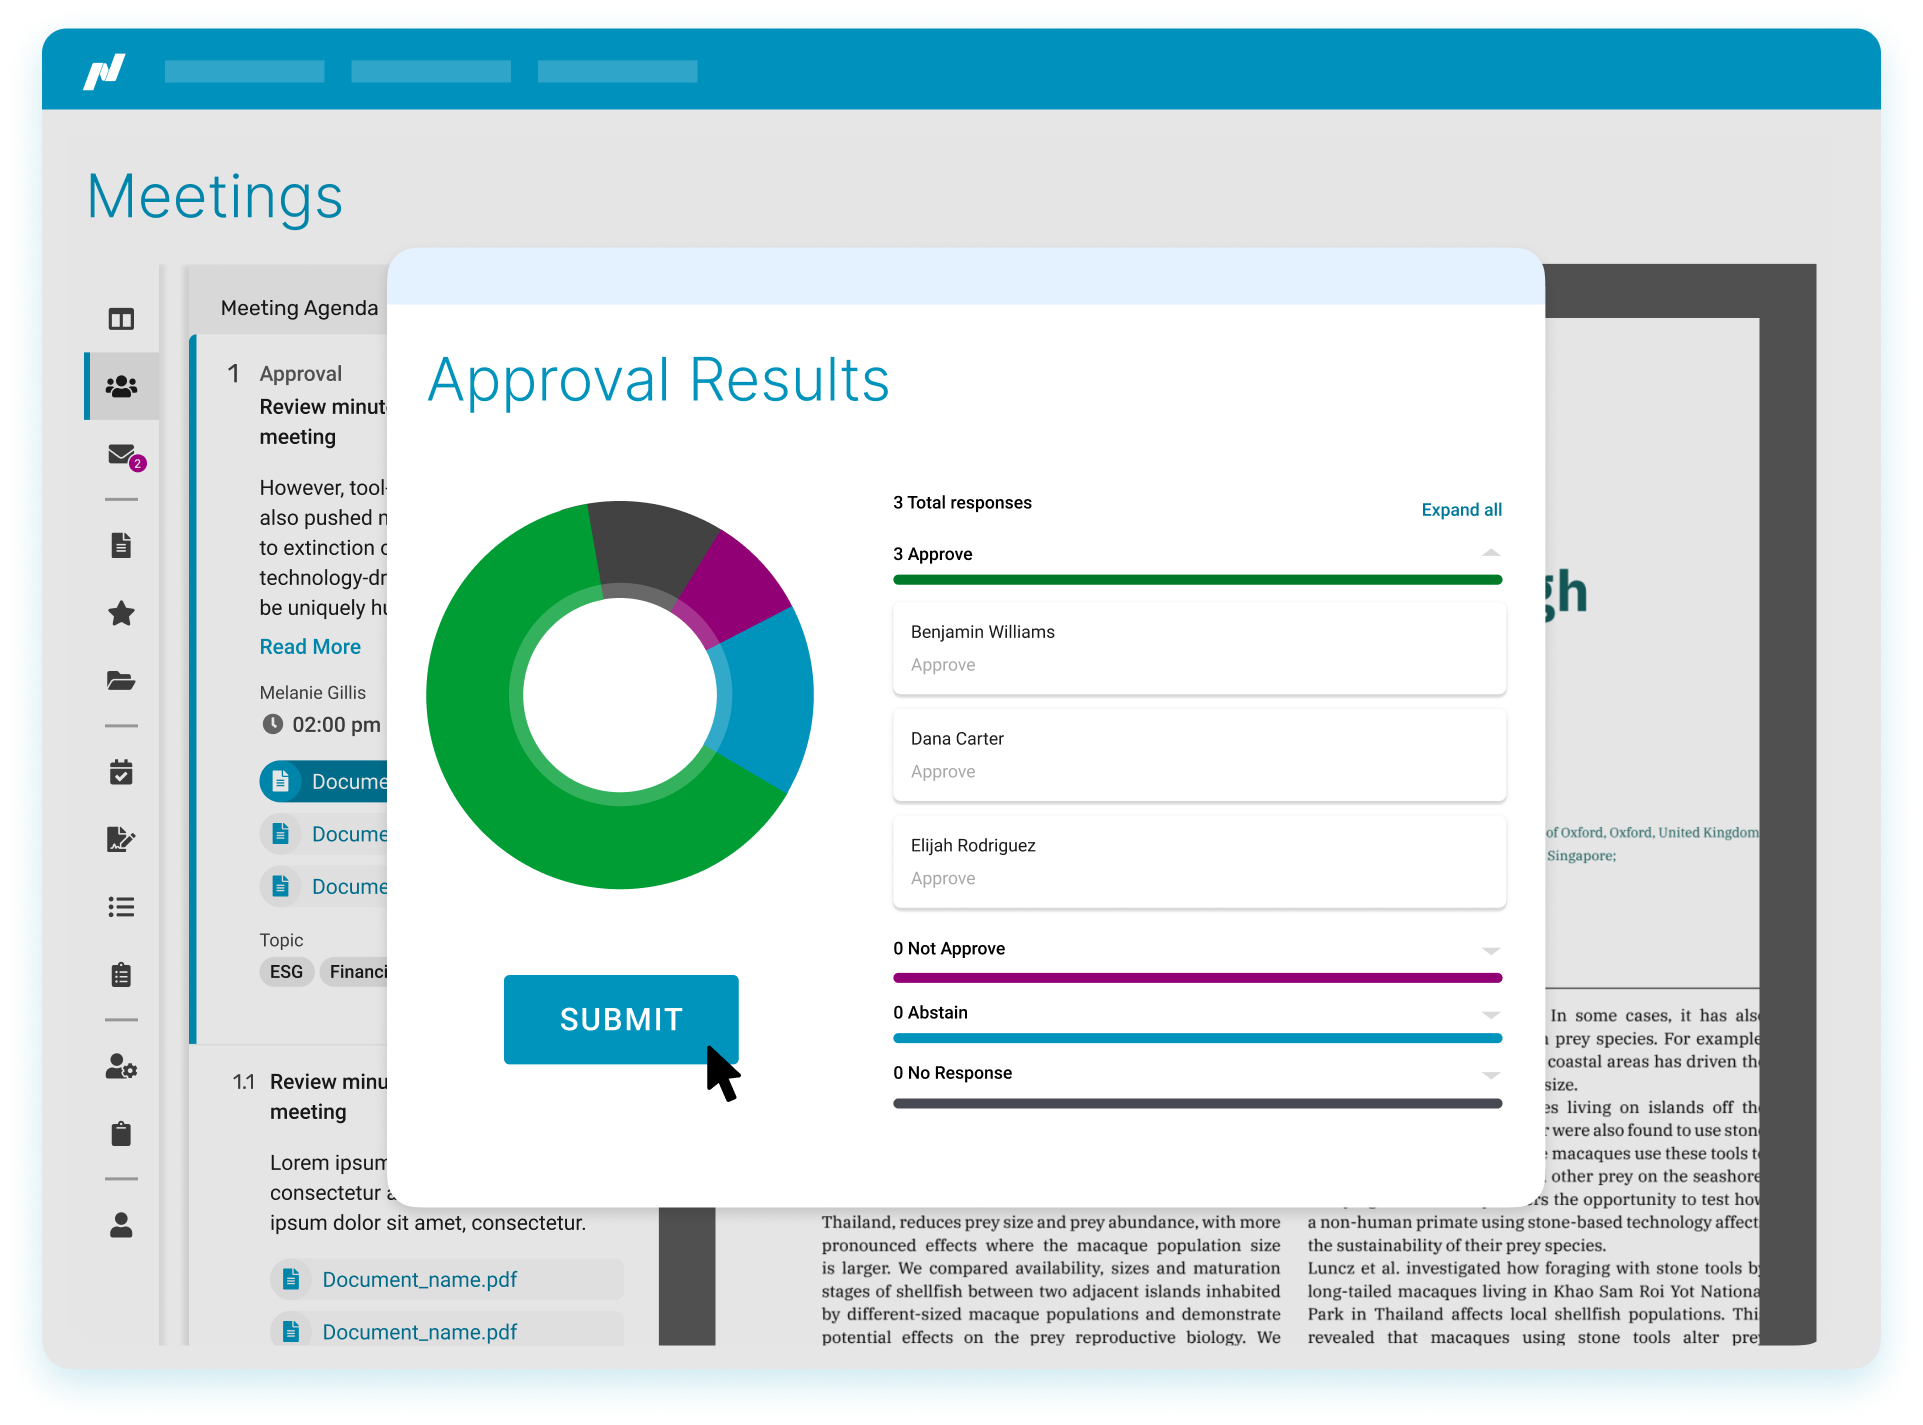1923x1425 pixels.
Task: Click the user profile icon in sidebar
Action: pyautogui.click(x=121, y=1225)
